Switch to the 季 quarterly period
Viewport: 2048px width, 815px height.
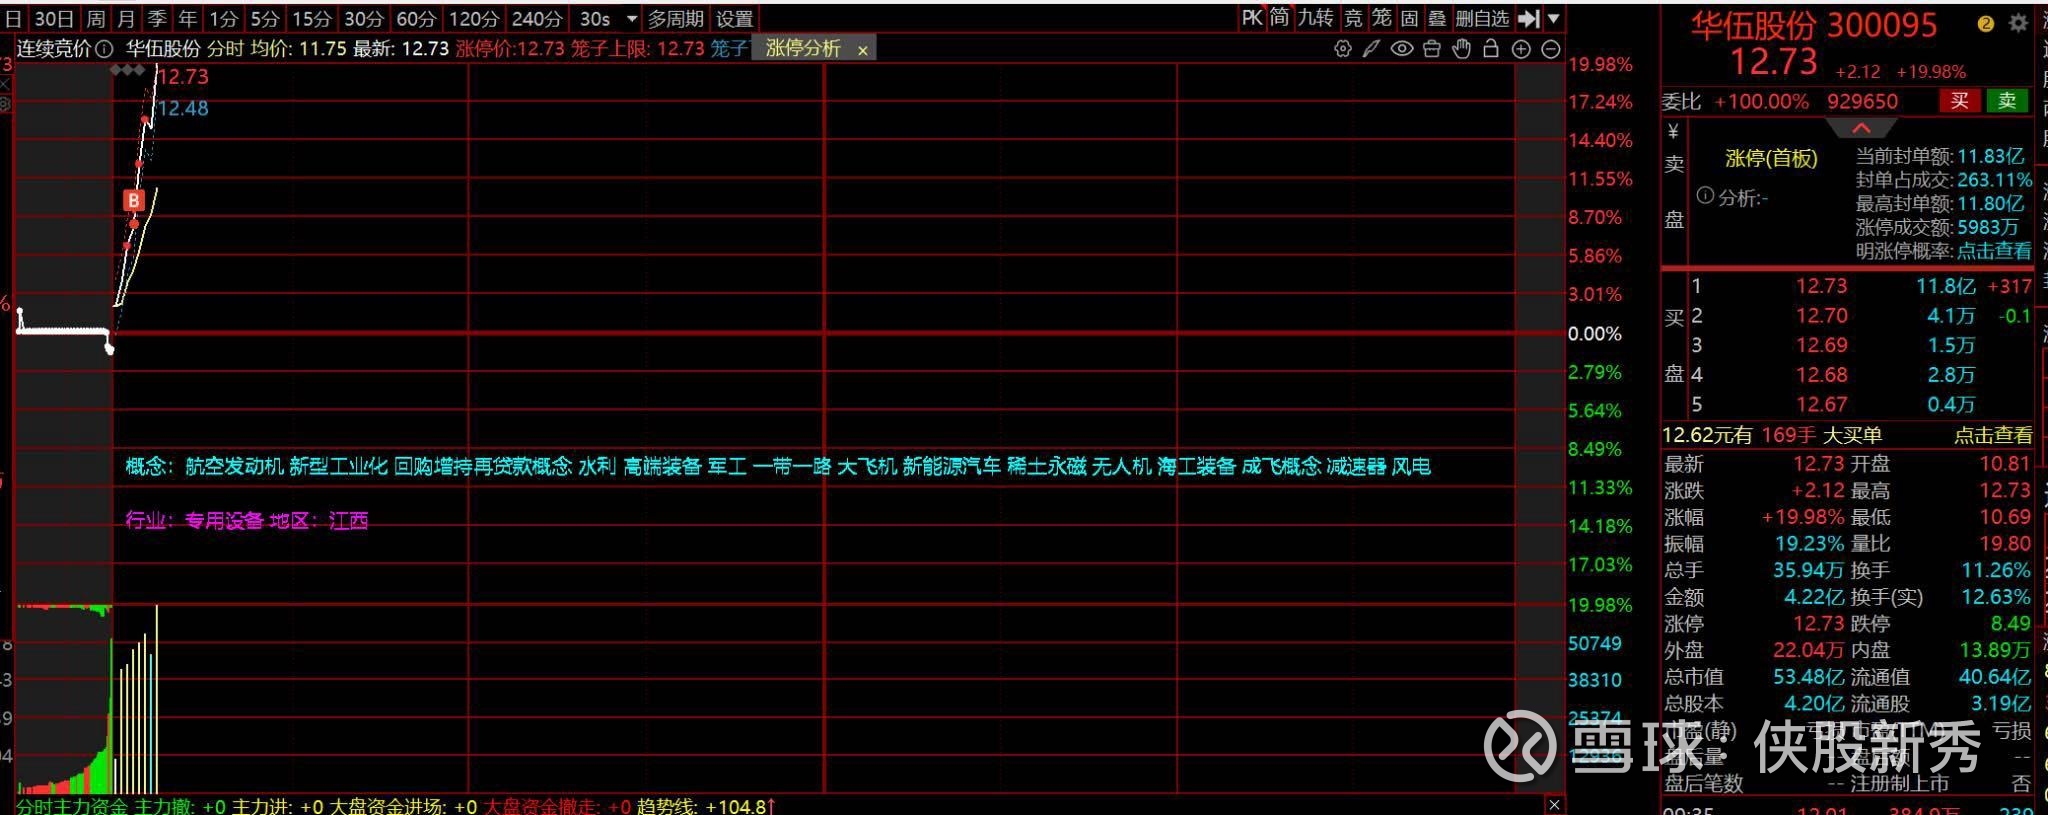pyautogui.click(x=157, y=19)
